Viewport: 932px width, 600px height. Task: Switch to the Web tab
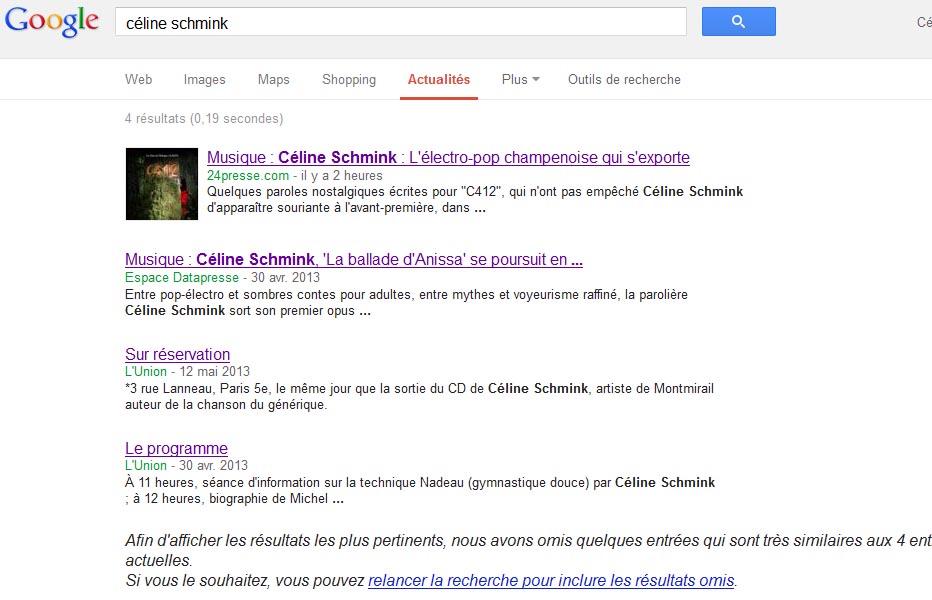click(x=138, y=80)
